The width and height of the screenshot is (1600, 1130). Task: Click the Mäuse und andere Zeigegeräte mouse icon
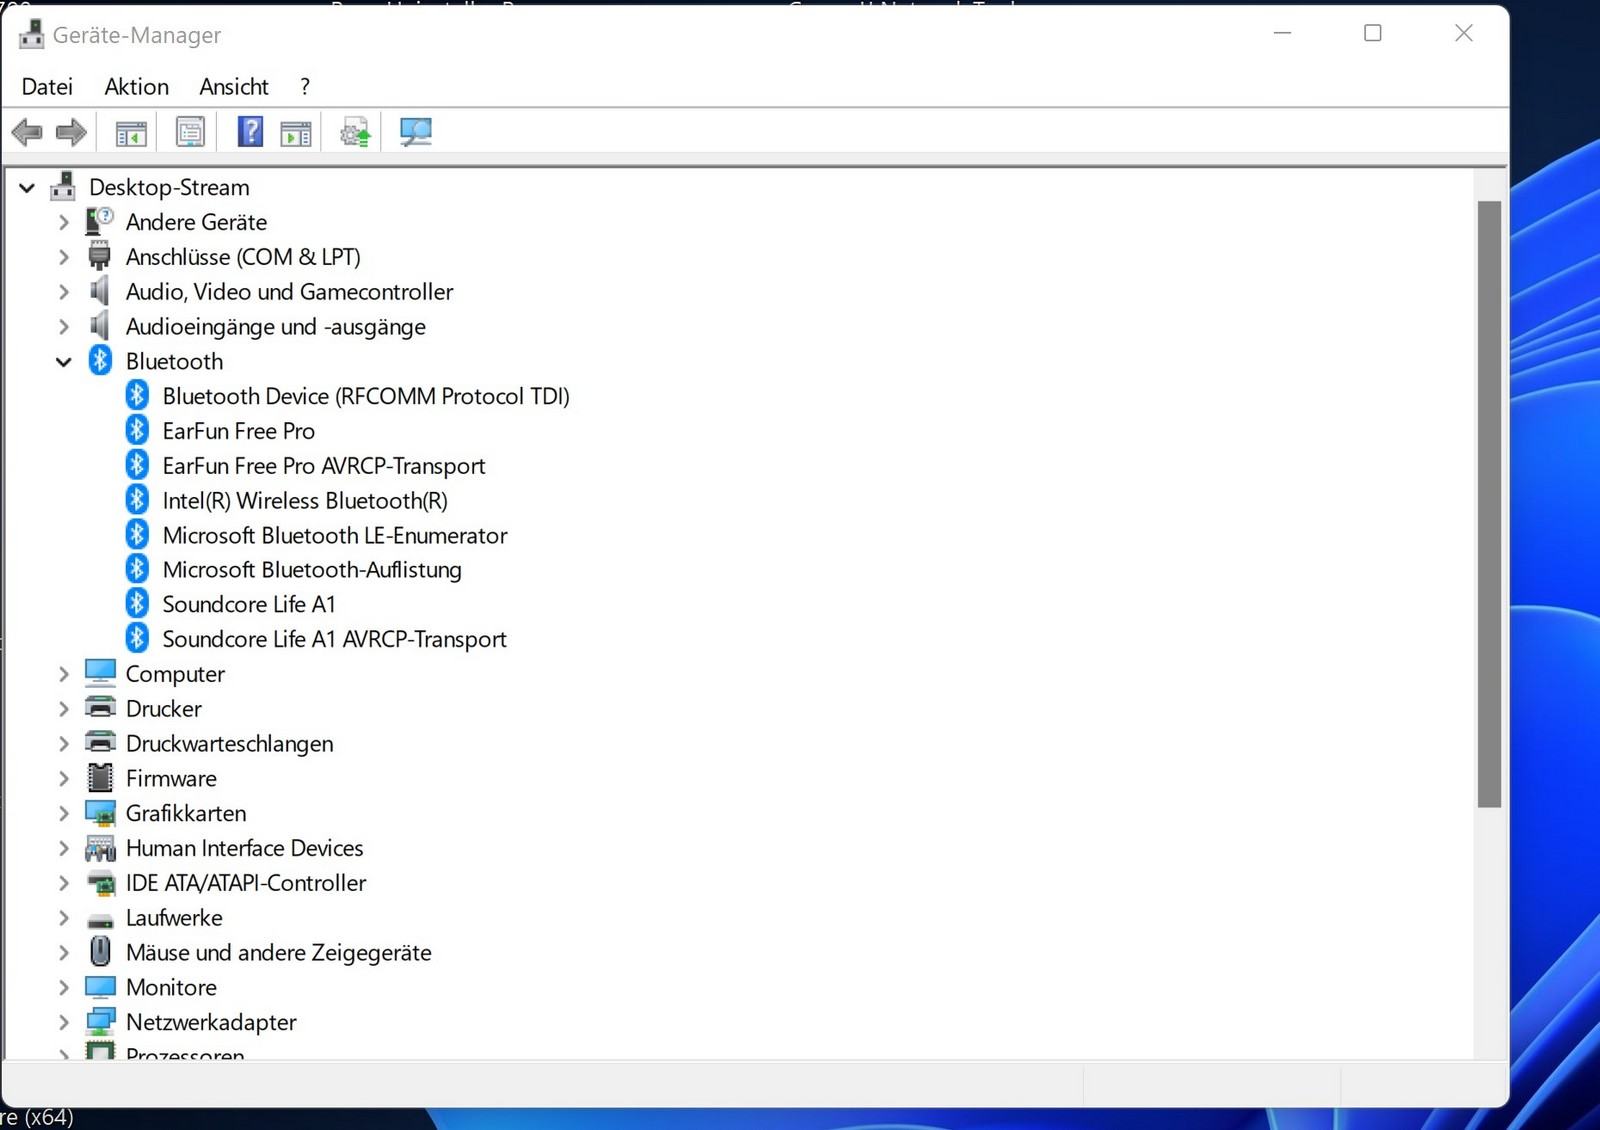tap(100, 951)
